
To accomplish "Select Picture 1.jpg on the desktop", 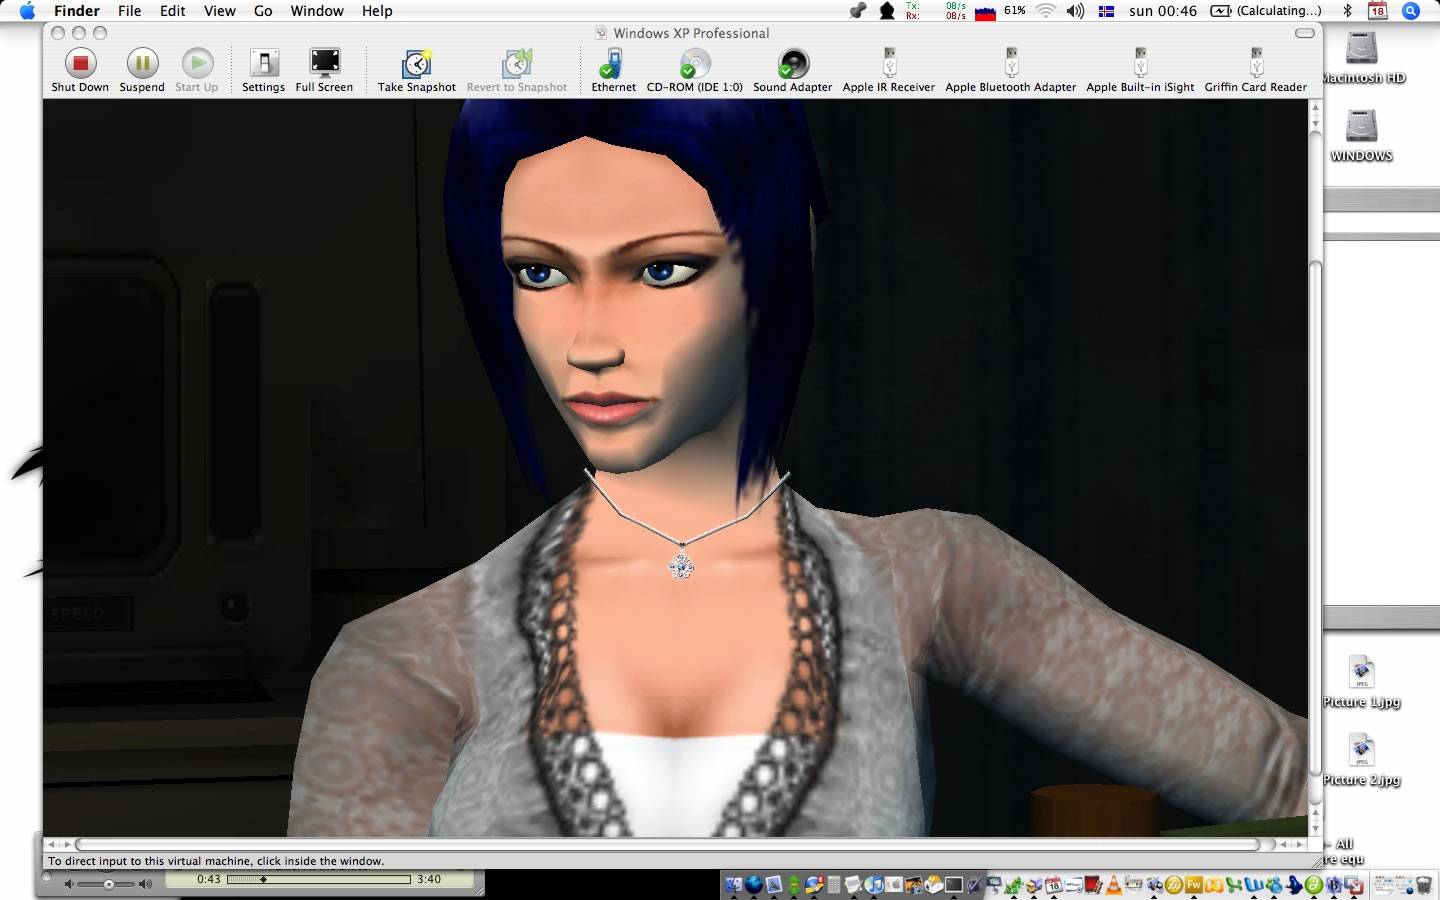I will [x=1362, y=682].
